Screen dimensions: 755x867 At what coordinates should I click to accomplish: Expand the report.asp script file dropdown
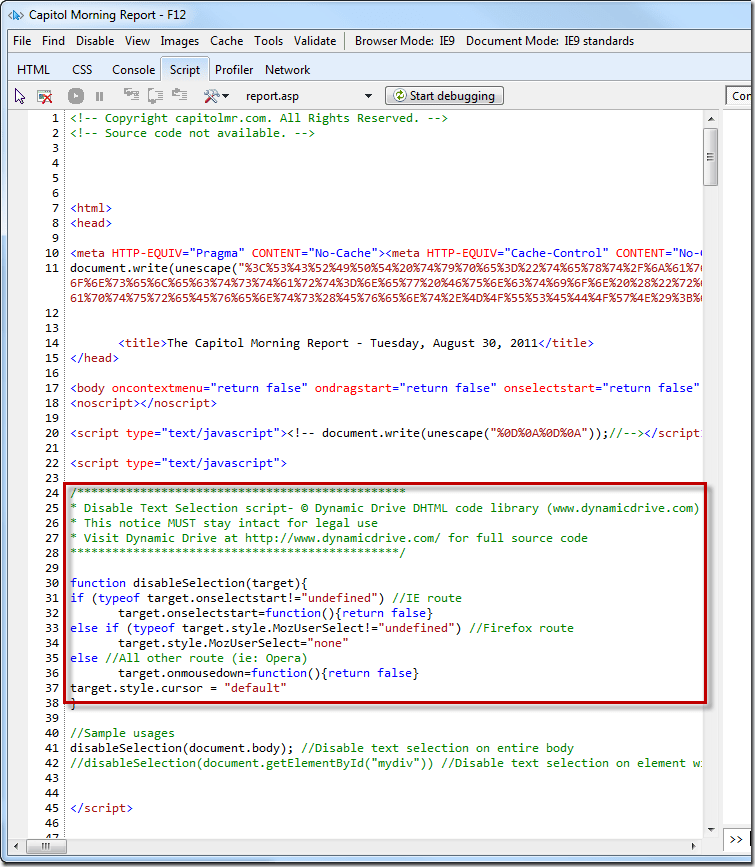click(367, 96)
